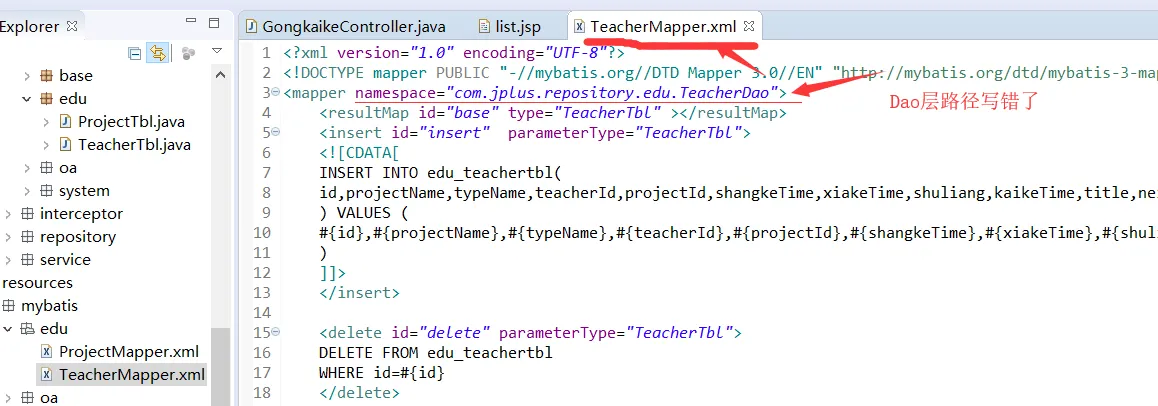The width and height of the screenshot is (1158, 406).
Task: Close the Explorer view tab
Action: [72, 27]
